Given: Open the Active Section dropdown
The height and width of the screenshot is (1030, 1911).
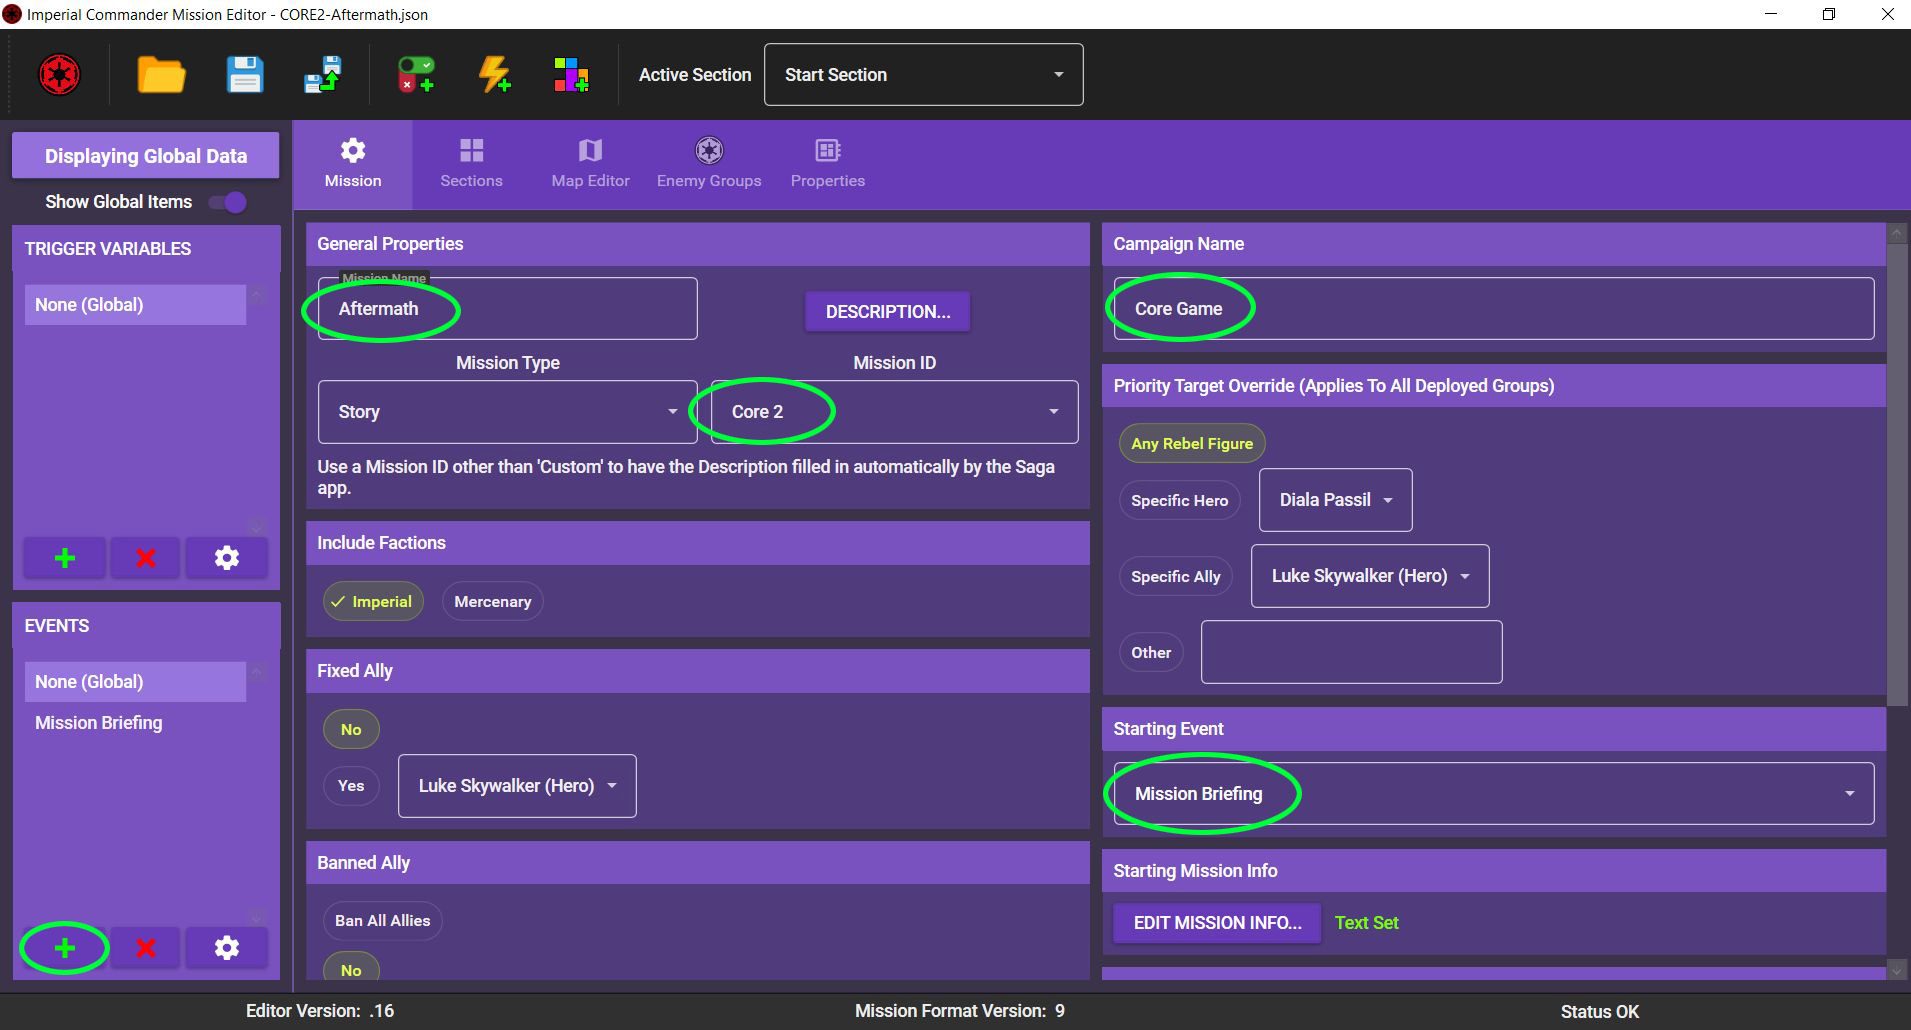Looking at the screenshot, I should [923, 75].
